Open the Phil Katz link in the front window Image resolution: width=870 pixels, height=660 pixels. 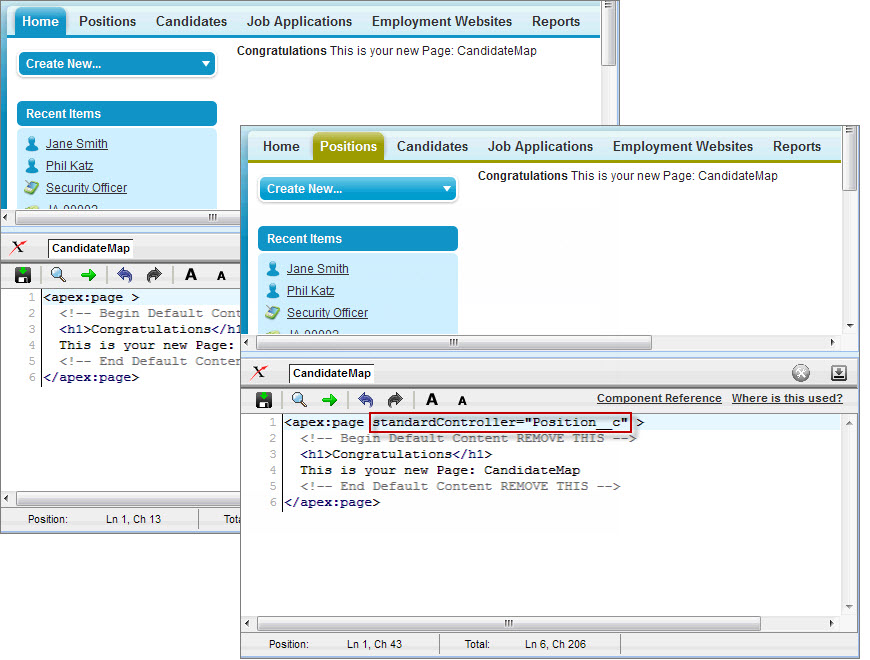(310, 291)
